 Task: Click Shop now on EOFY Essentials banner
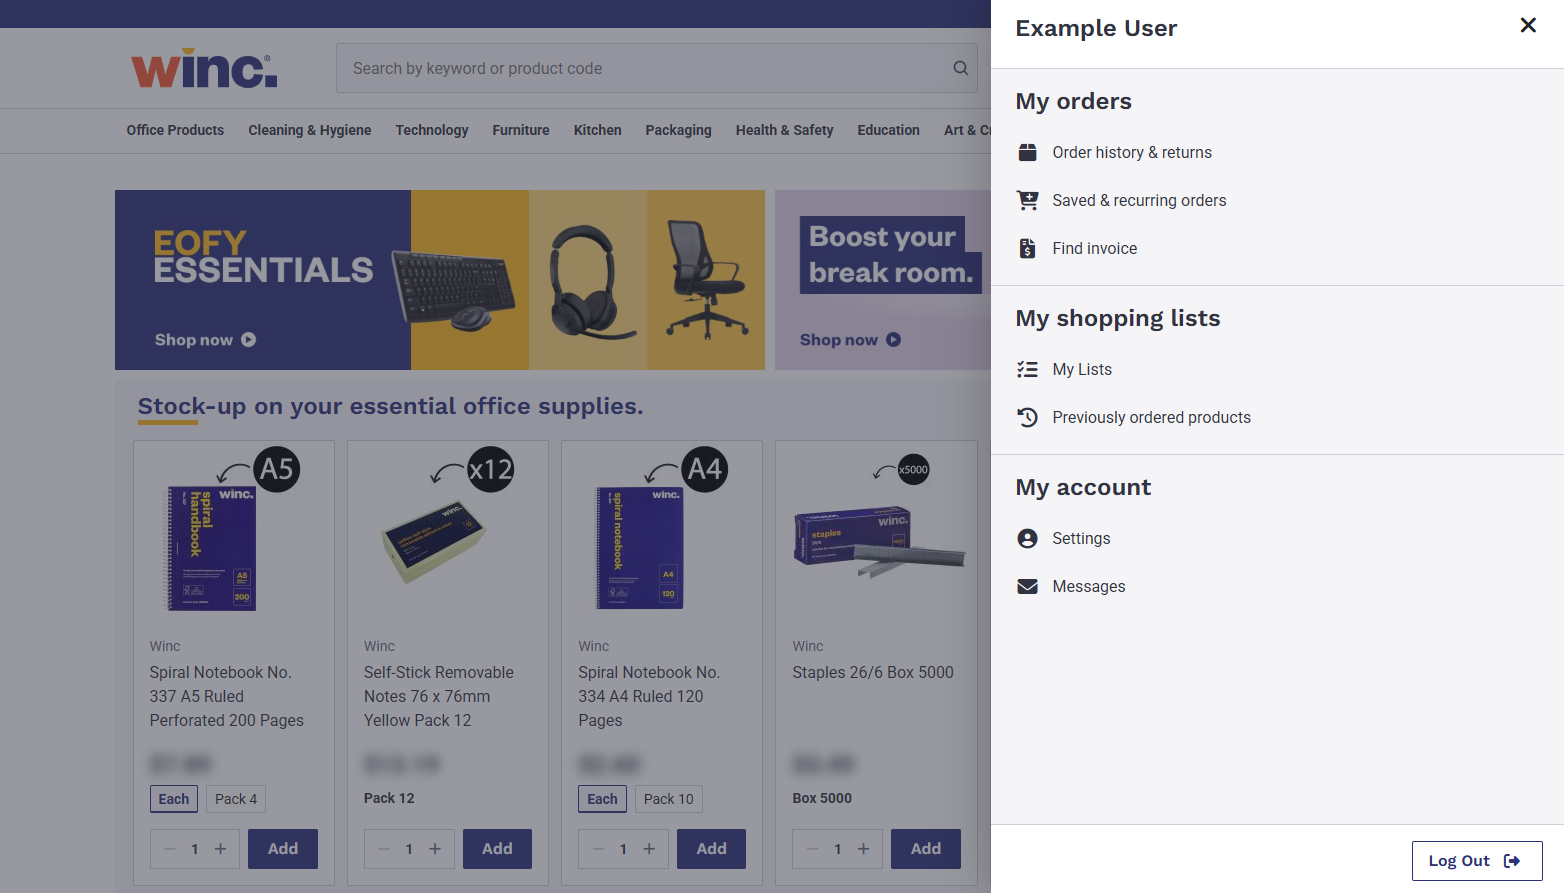tap(205, 340)
